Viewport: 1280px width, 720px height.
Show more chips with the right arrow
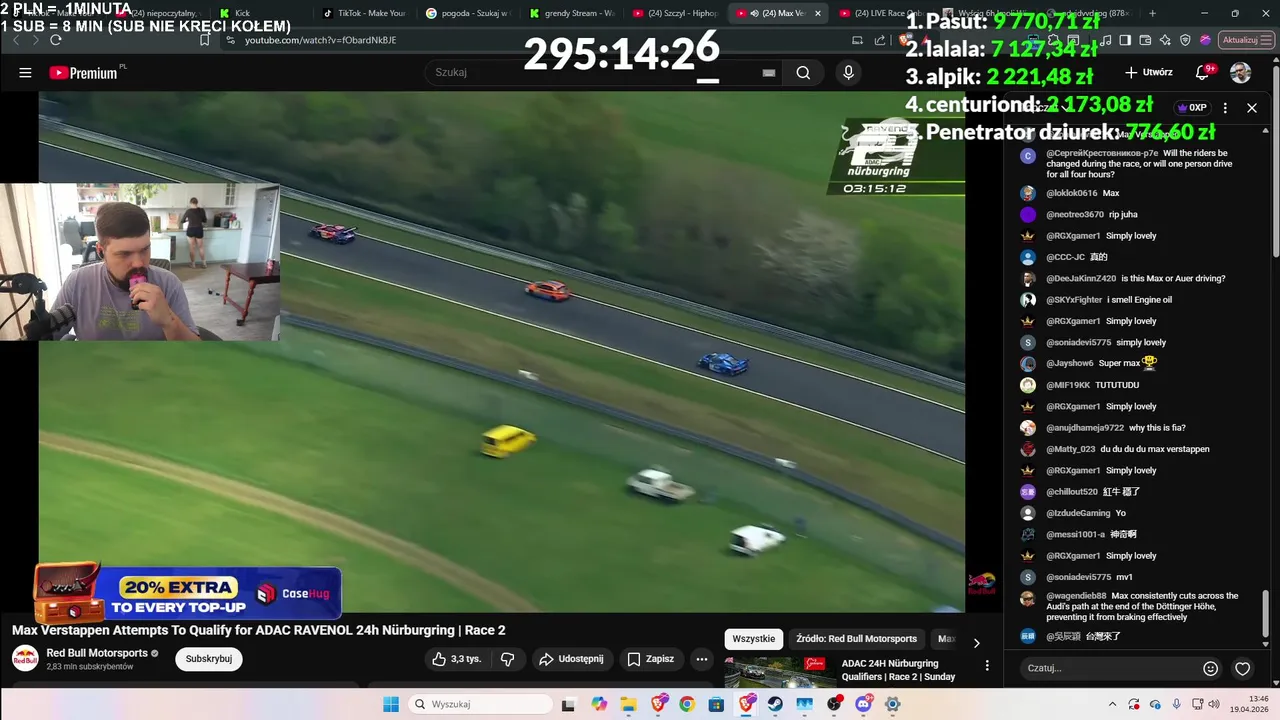977,641
